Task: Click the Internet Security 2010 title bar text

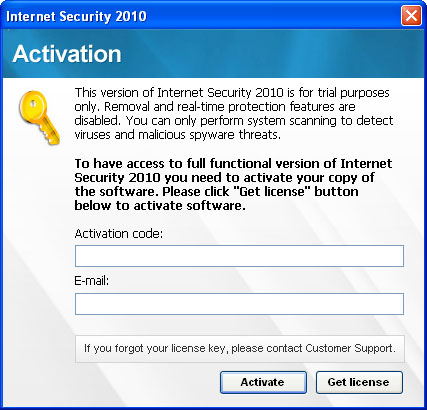Action: pos(76,16)
